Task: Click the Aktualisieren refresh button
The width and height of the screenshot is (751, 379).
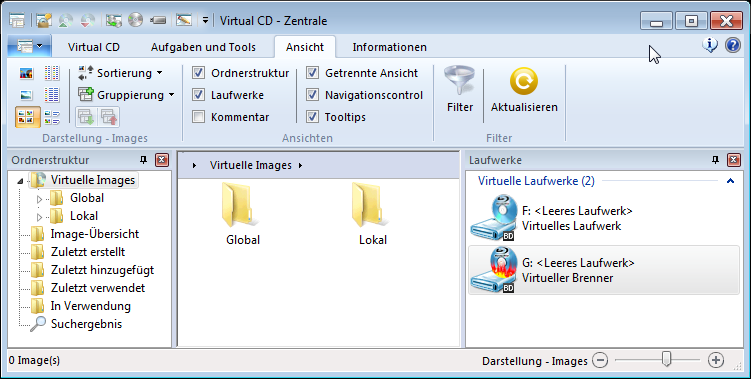Action: 524,90
